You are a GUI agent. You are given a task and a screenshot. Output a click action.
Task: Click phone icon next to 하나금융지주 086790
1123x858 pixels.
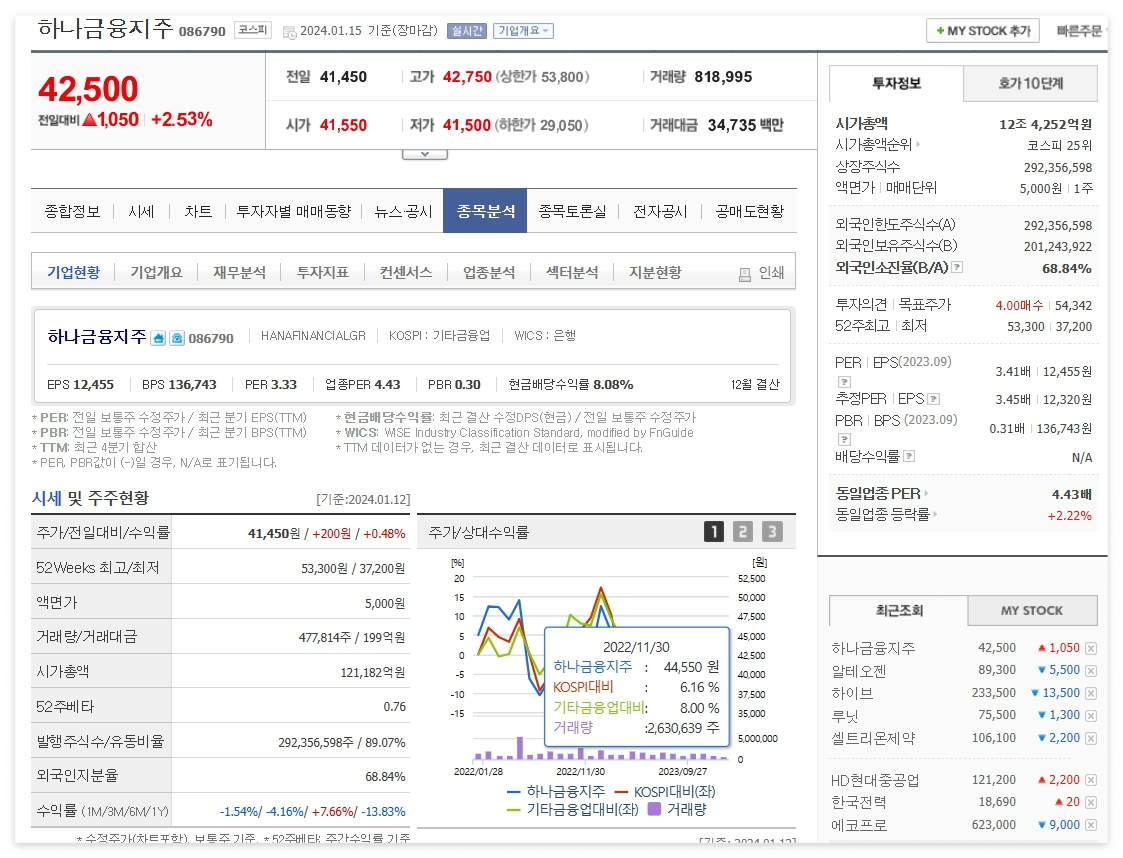tap(177, 338)
